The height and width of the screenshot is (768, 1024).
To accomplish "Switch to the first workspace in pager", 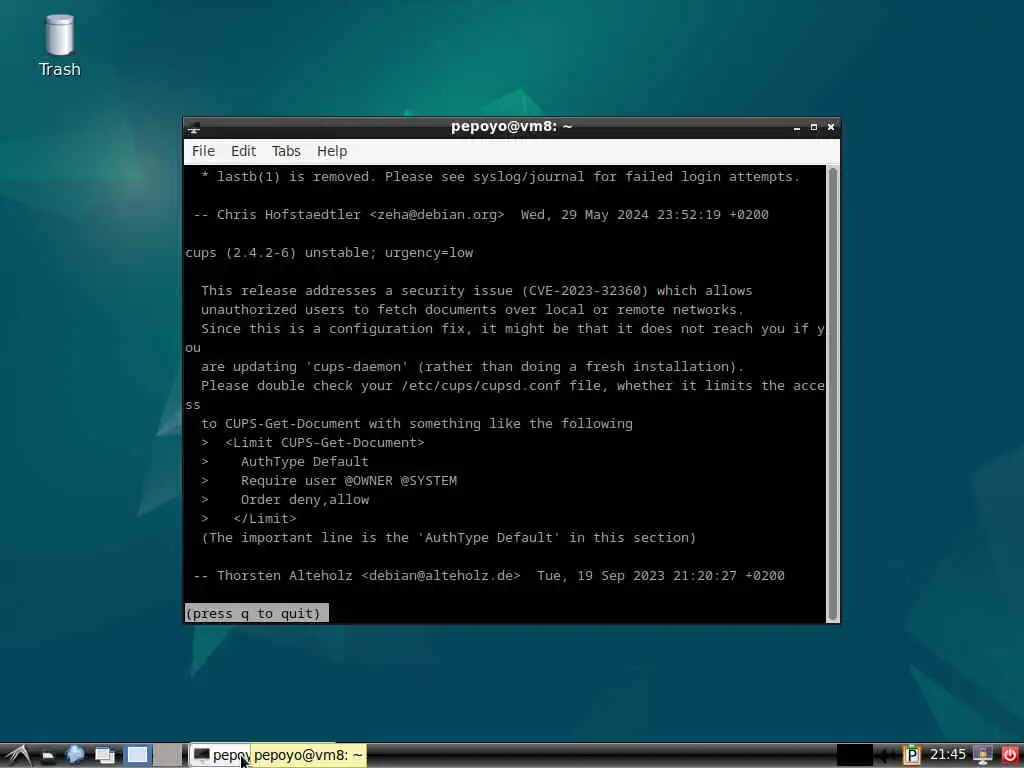I will [137, 755].
